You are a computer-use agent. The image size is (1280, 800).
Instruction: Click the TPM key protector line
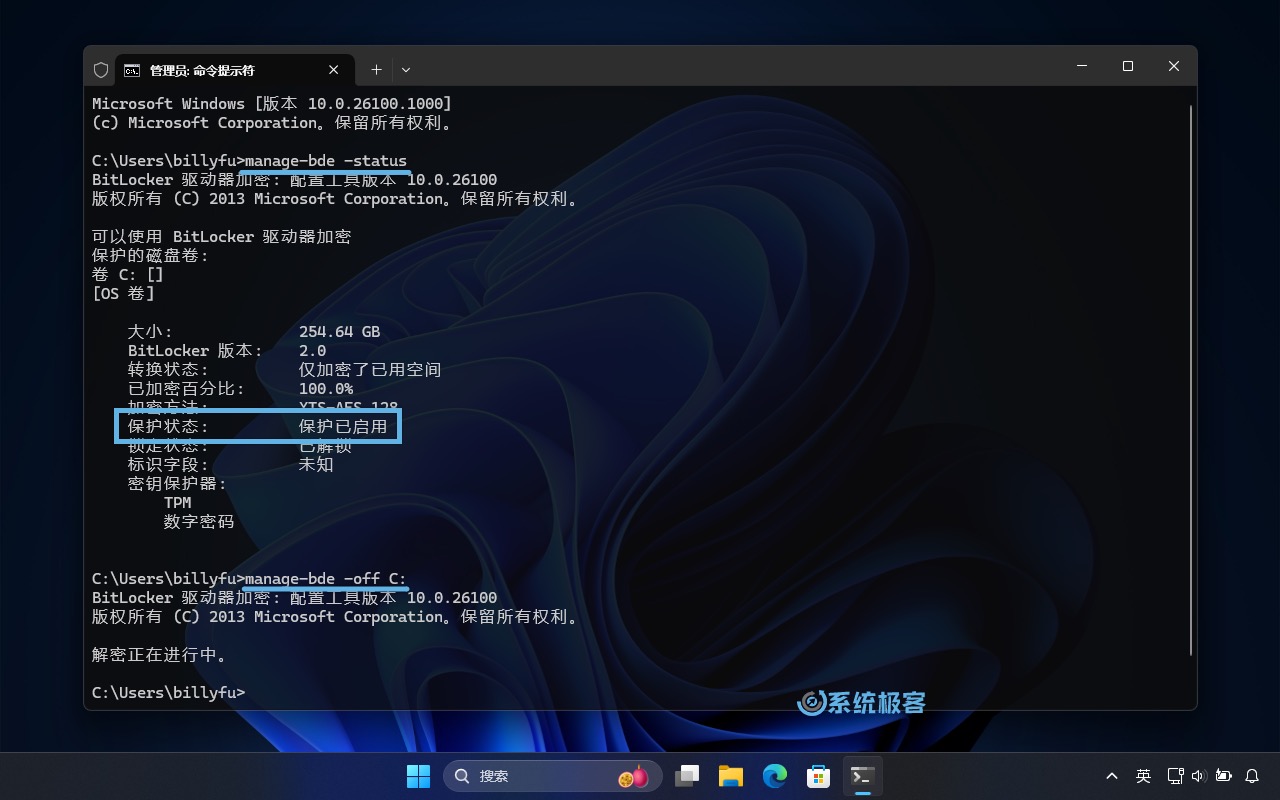178,503
